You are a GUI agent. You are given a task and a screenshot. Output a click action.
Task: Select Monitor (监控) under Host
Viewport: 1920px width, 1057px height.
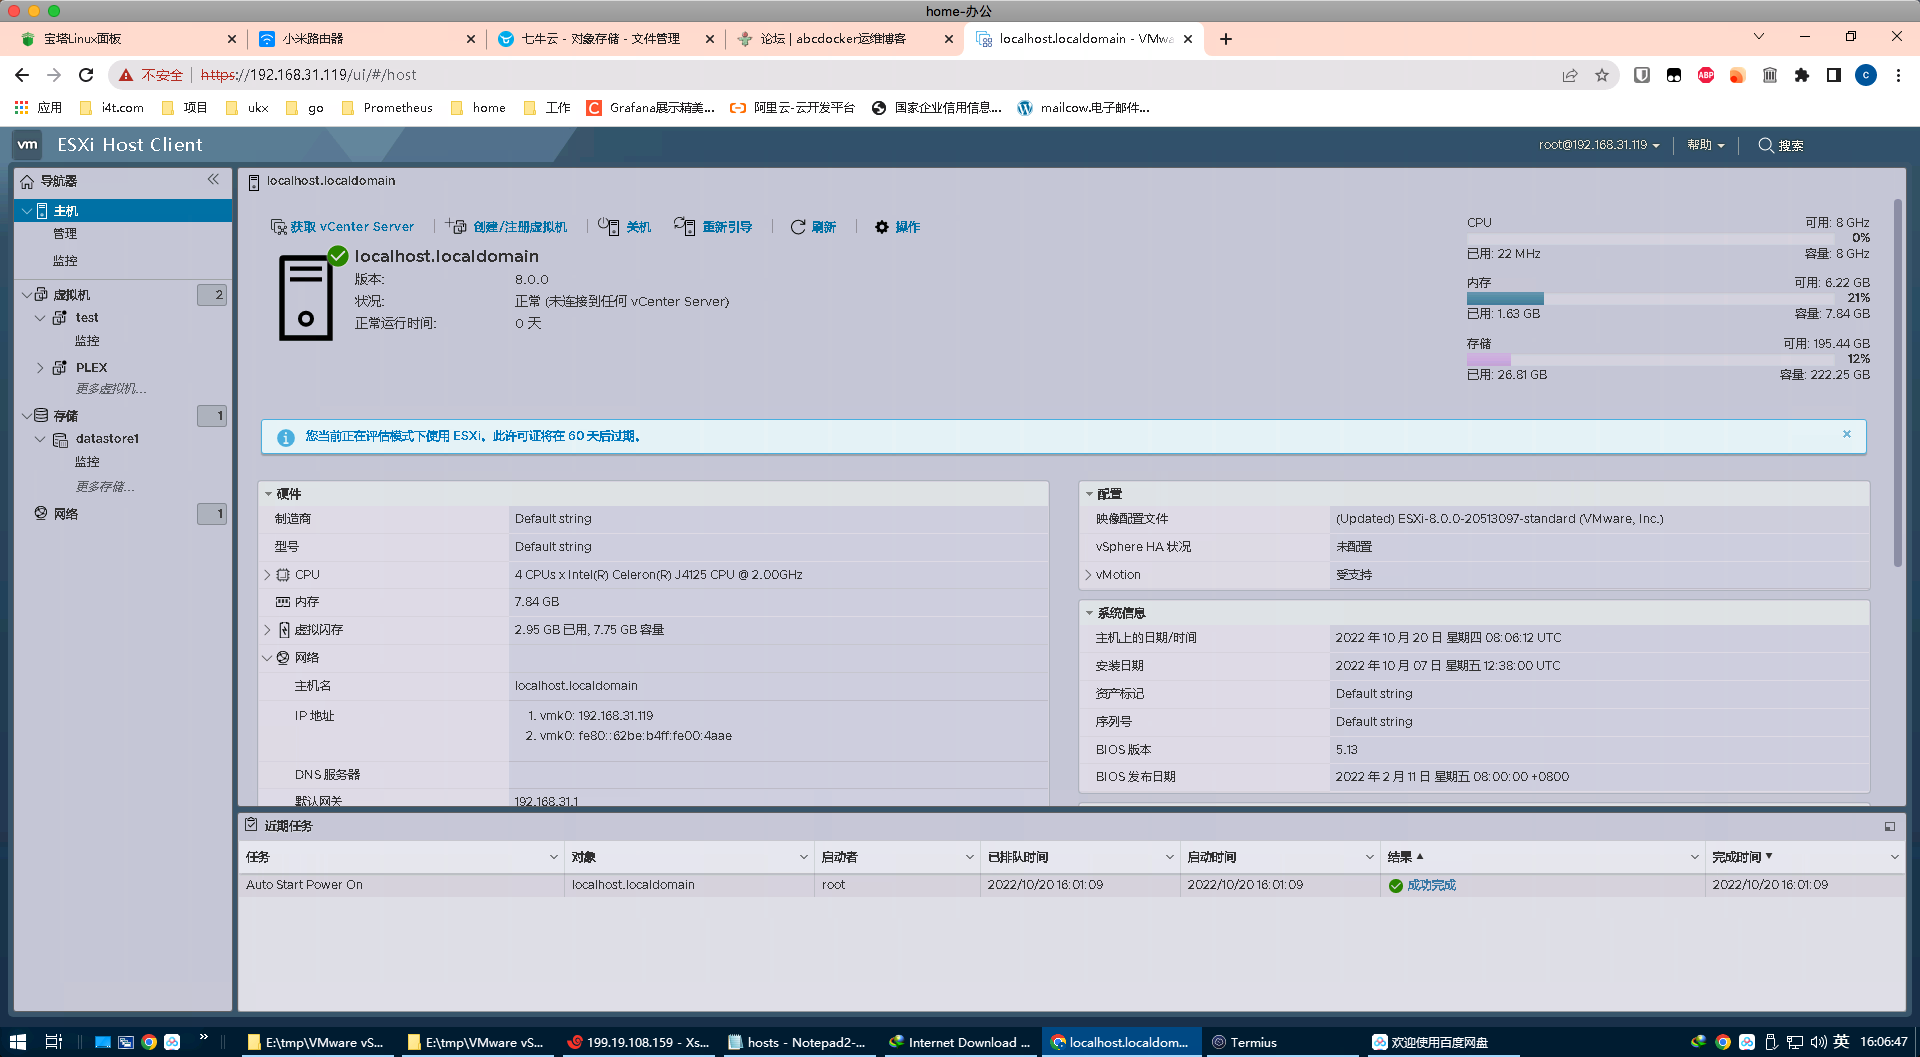click(x=65, y=261)
